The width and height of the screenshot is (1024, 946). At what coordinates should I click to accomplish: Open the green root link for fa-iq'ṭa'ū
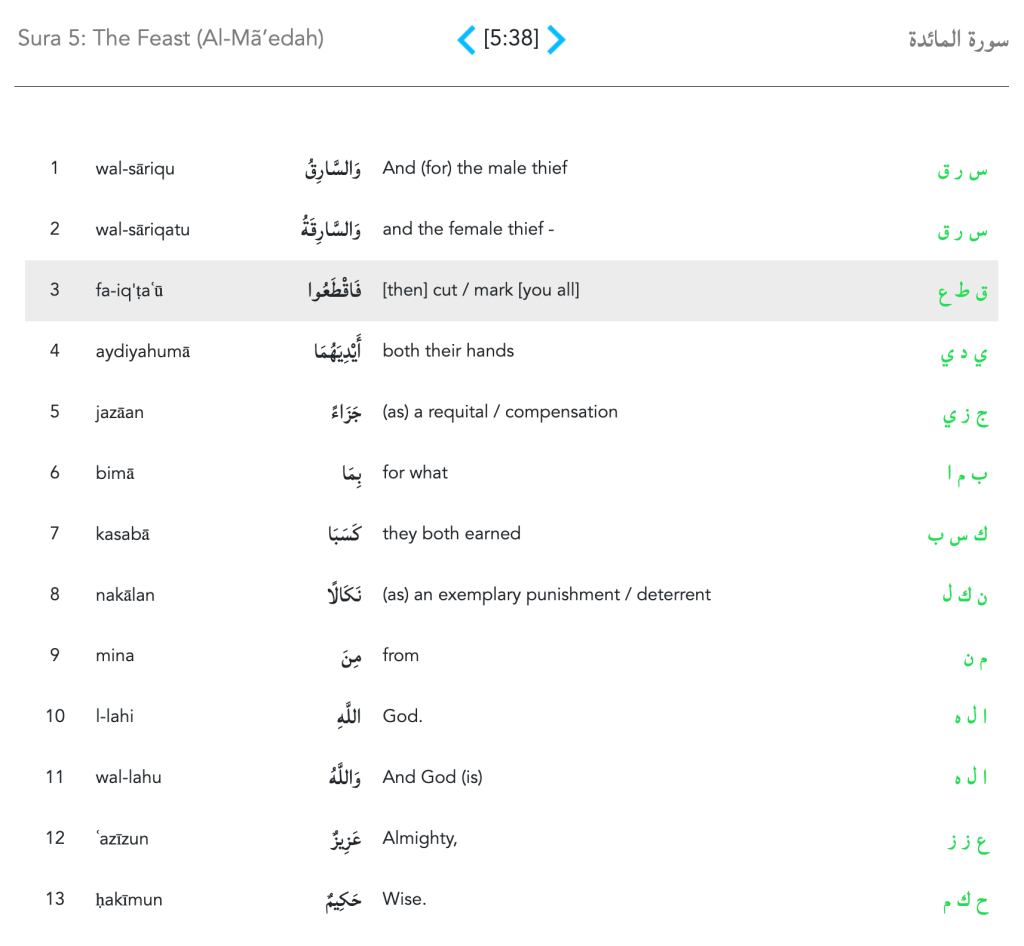[x=963, y=293]
